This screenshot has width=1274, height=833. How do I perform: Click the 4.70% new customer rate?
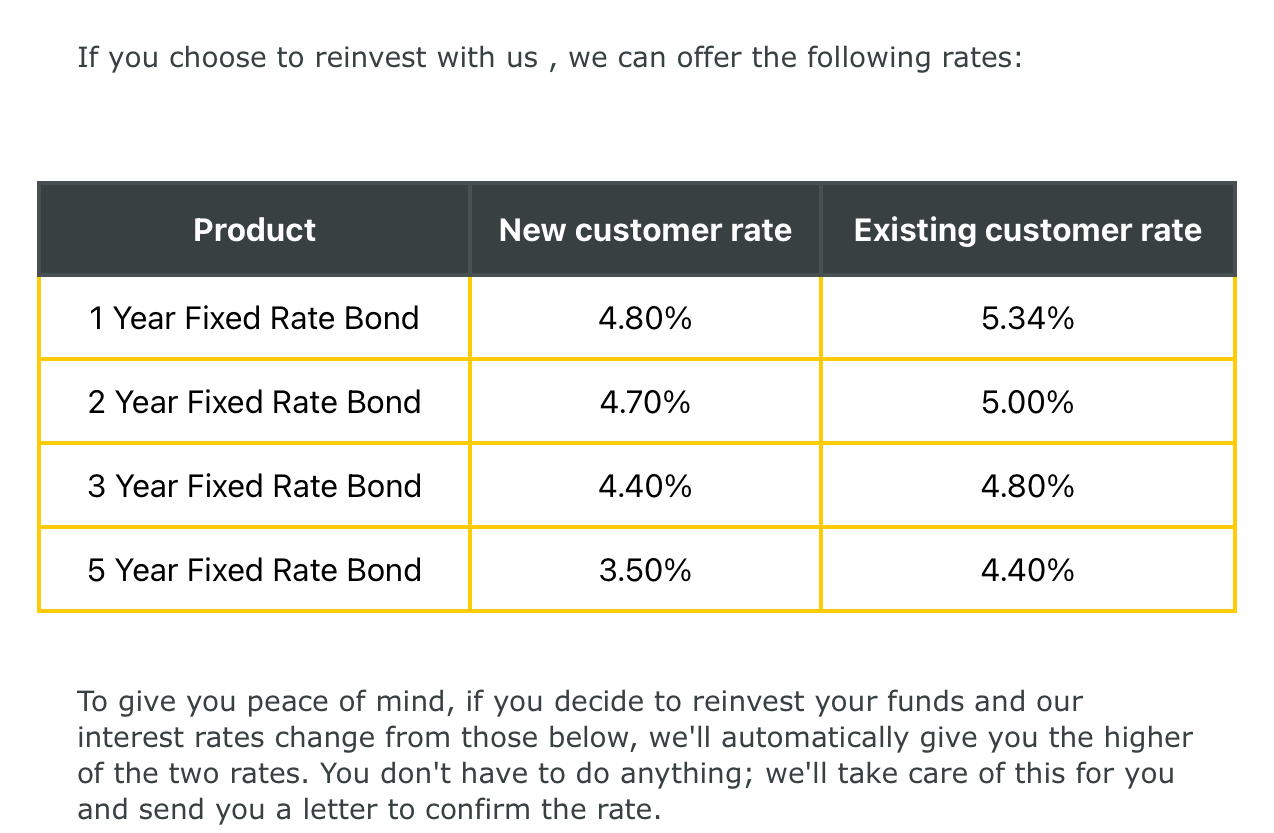[645, 402]
